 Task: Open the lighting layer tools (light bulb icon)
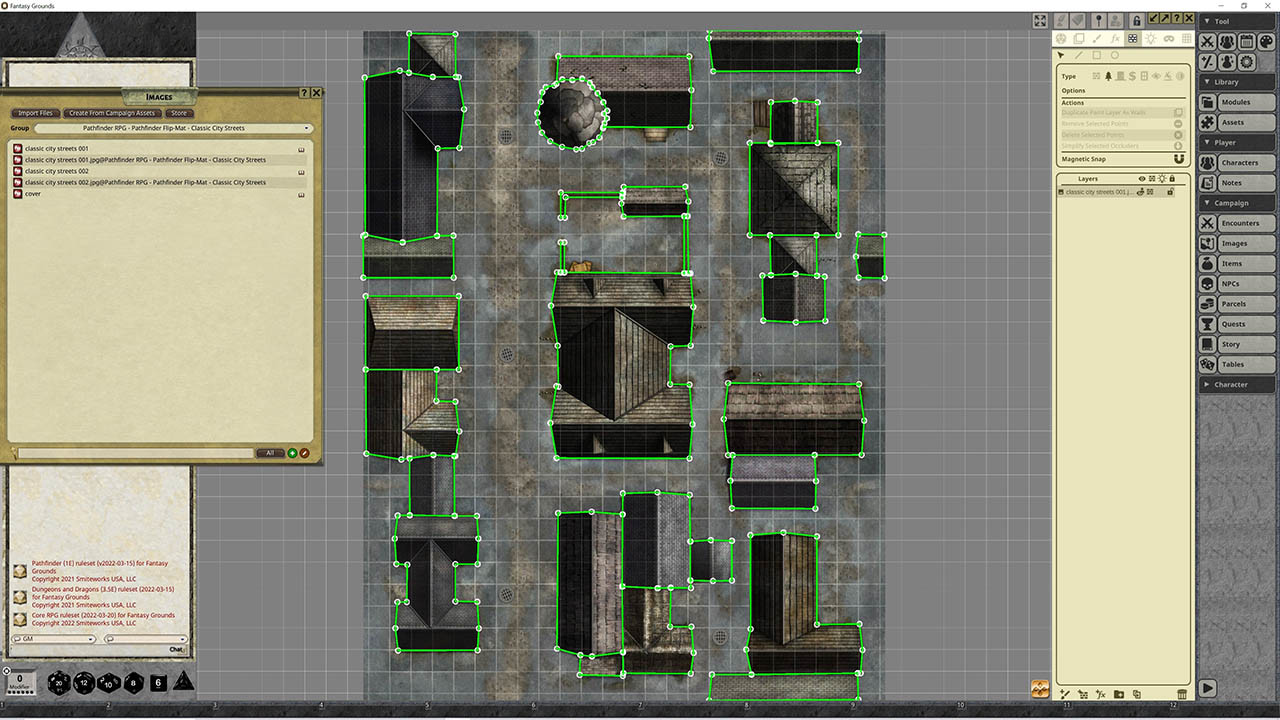click(1151, 38)
